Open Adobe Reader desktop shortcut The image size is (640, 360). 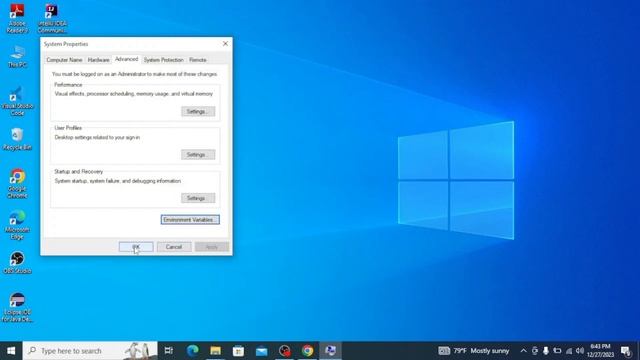point(17,18)
